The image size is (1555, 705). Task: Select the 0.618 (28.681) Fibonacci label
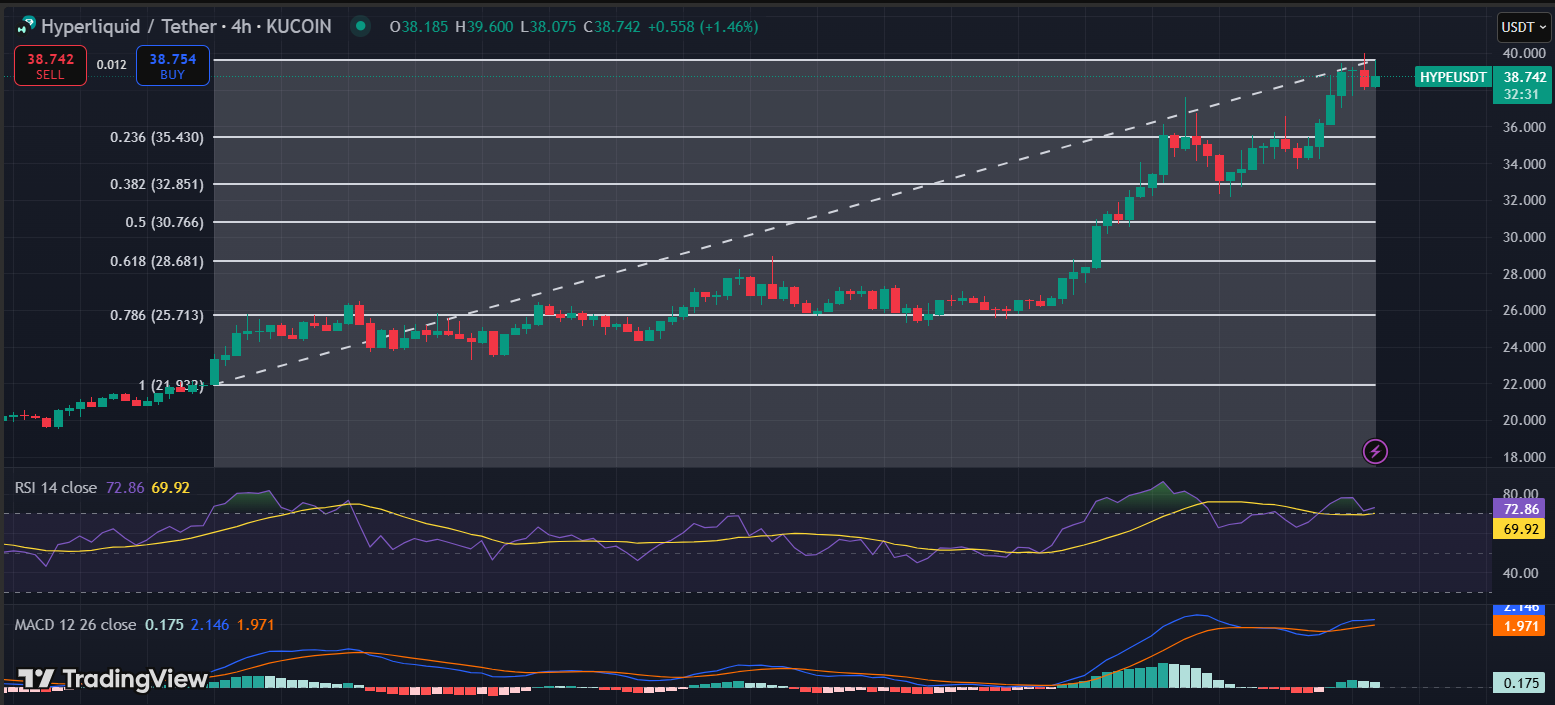coord(157,261)
